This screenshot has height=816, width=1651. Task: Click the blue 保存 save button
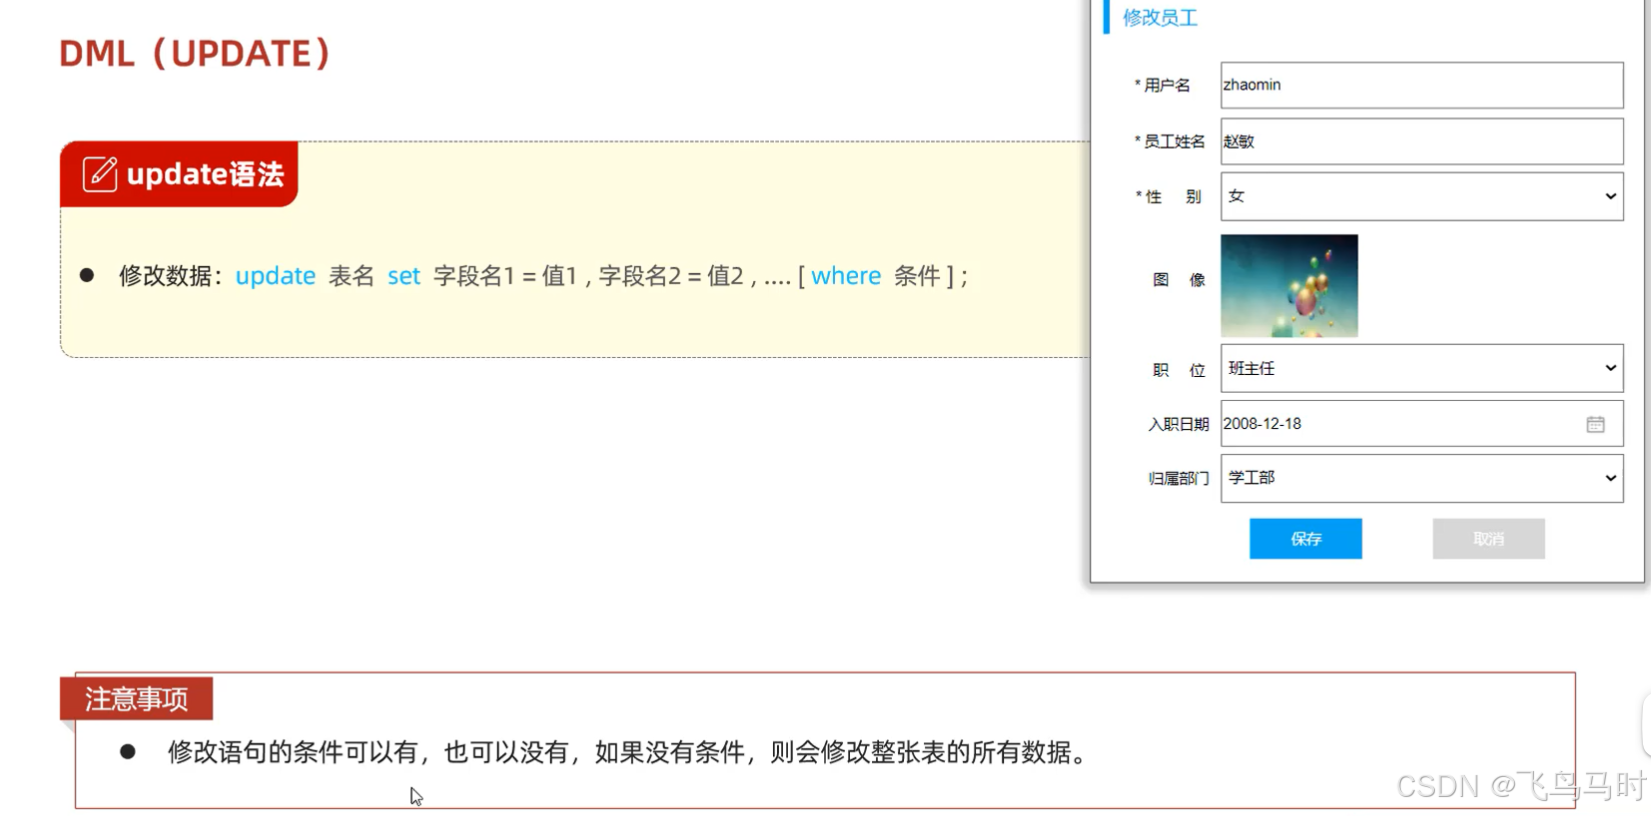[x=1305, y=538]
